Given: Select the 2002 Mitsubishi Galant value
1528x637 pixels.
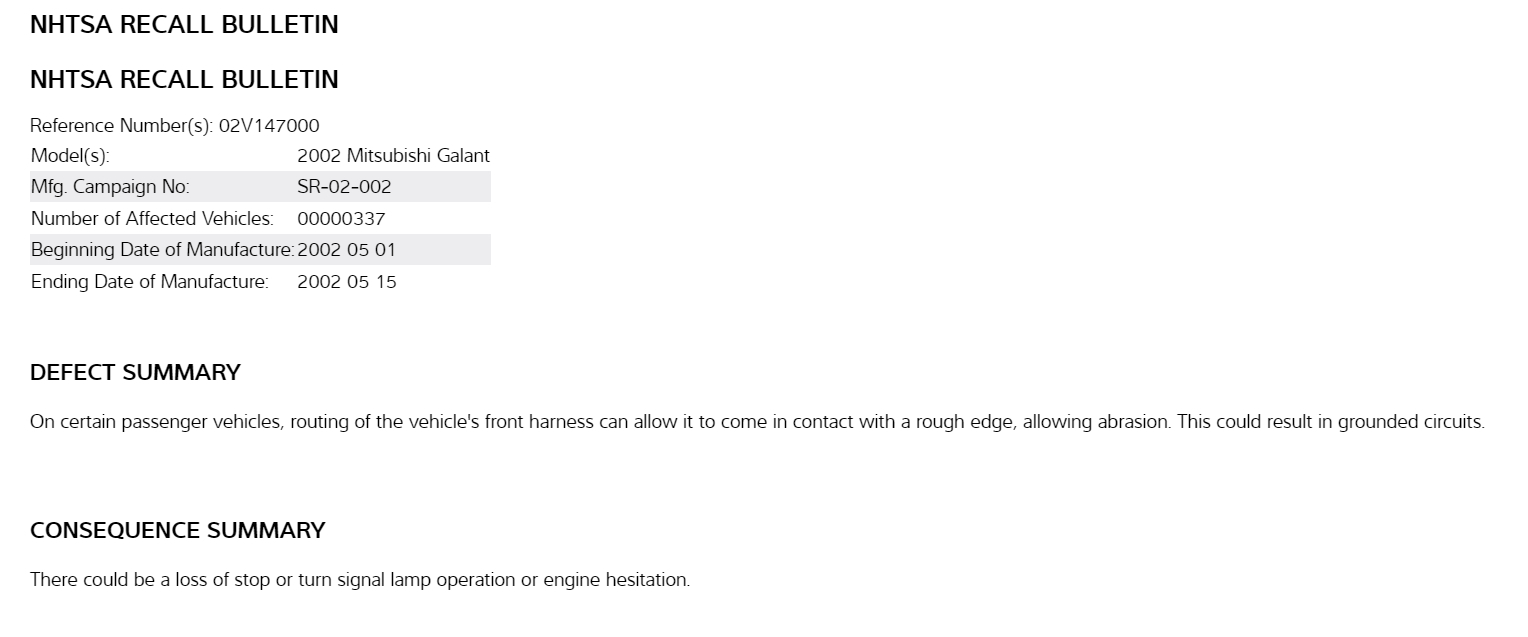Looking at the screenshot, I should pos(393,156).
